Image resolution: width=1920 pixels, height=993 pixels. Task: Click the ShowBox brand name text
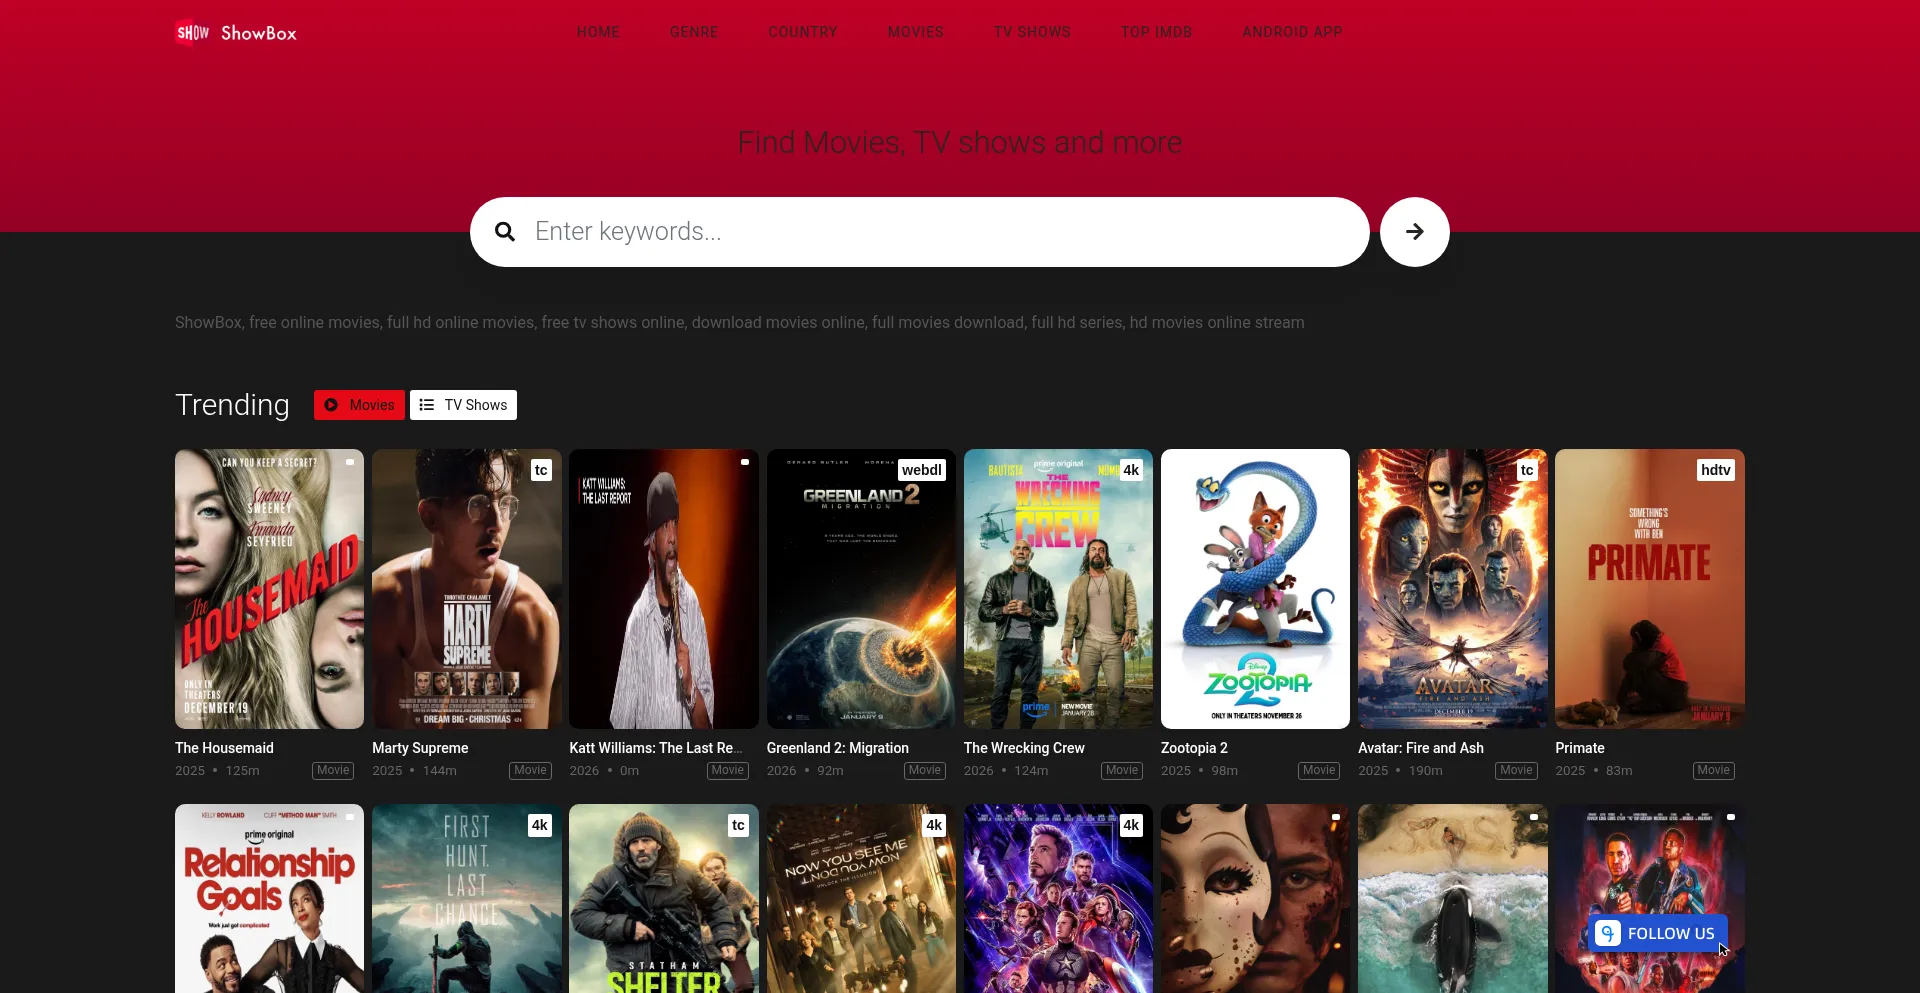click(x=259, y=33)
